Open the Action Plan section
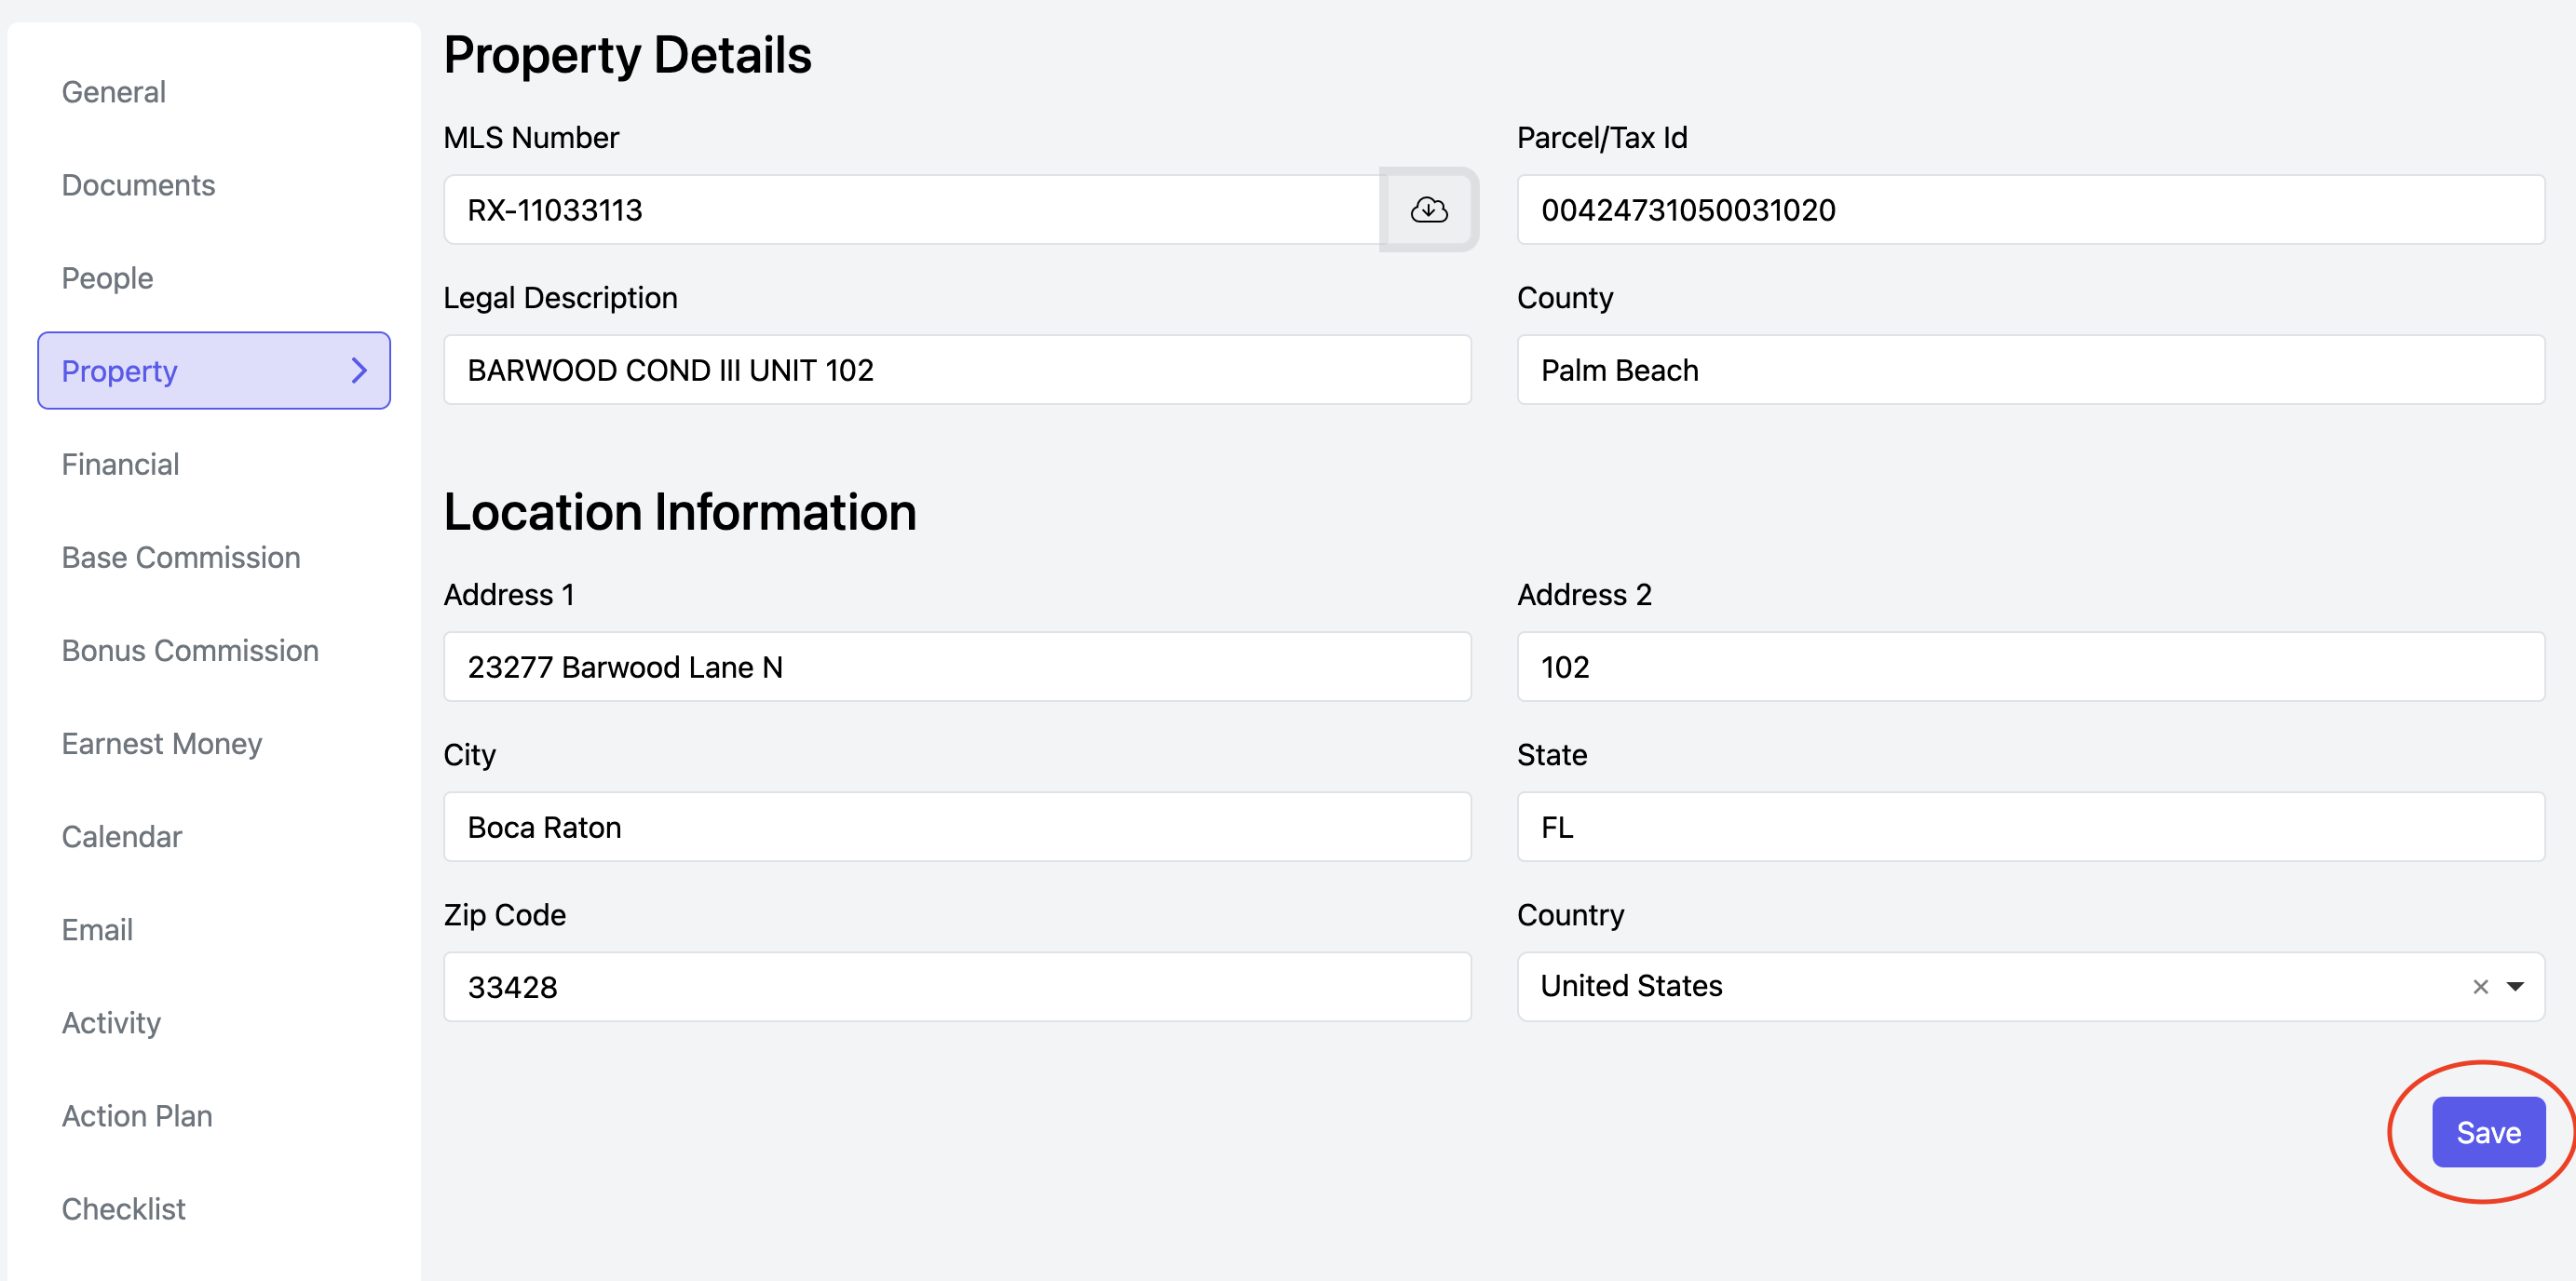This screenshot has height=1281, width=2576. 137,1115
